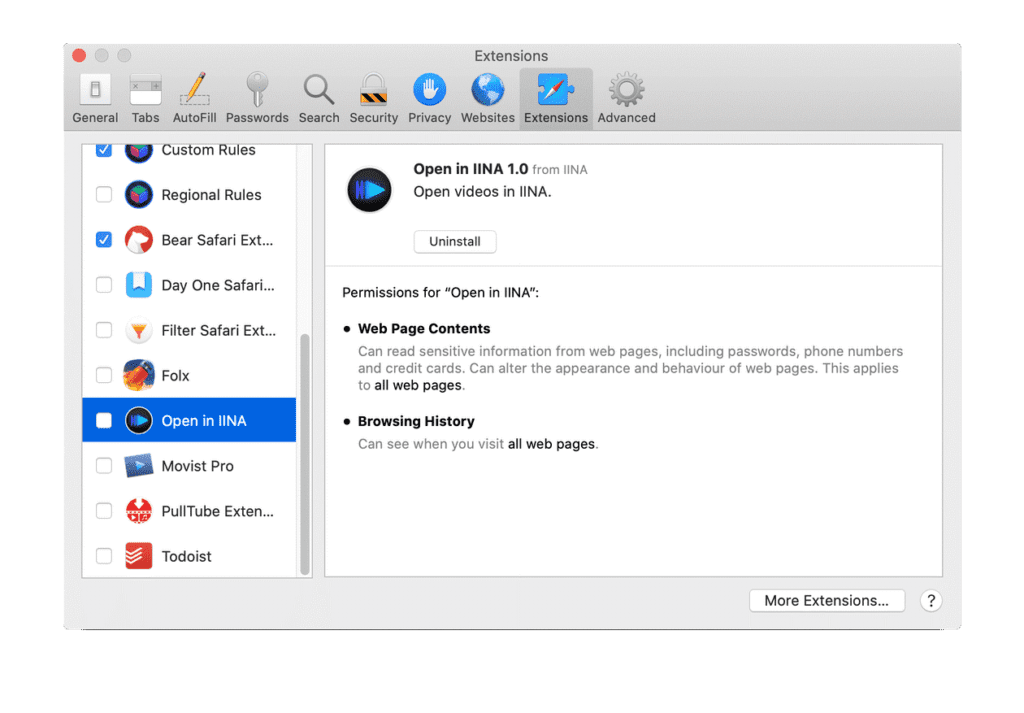Enable the Todoist extension checkbox

point(104,556)
